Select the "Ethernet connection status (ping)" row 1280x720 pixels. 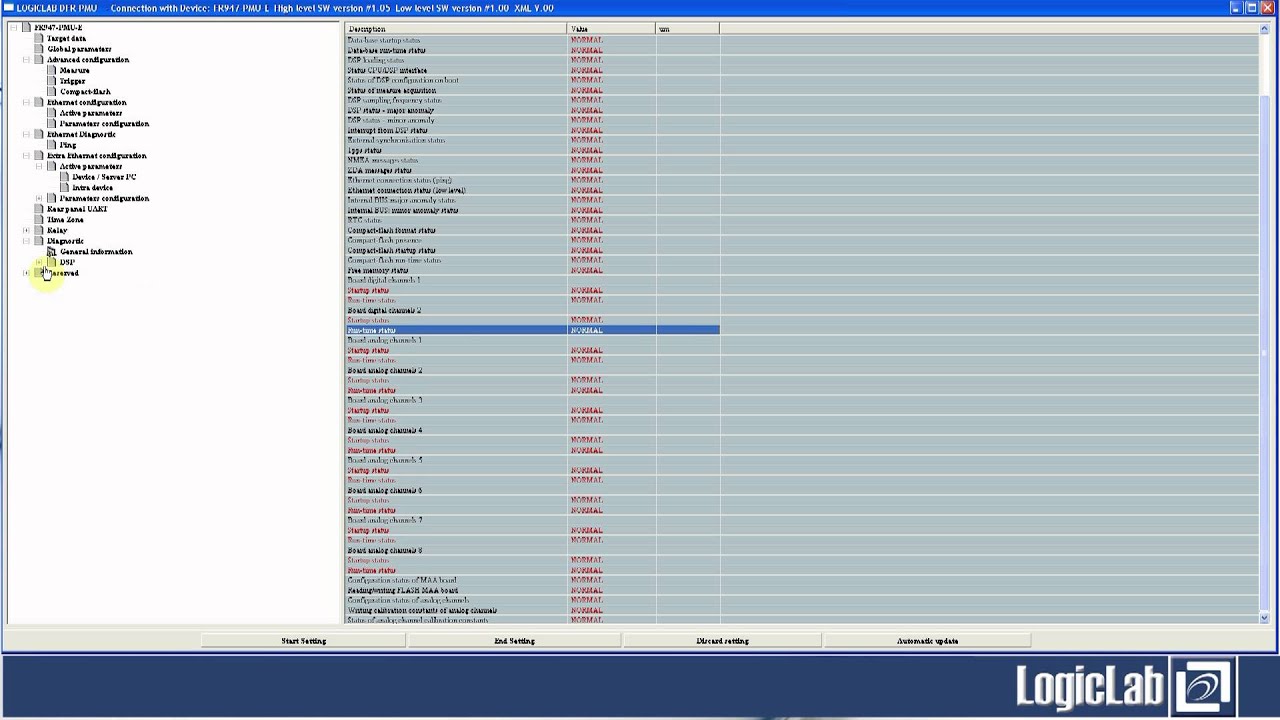[x=532, y=180]
